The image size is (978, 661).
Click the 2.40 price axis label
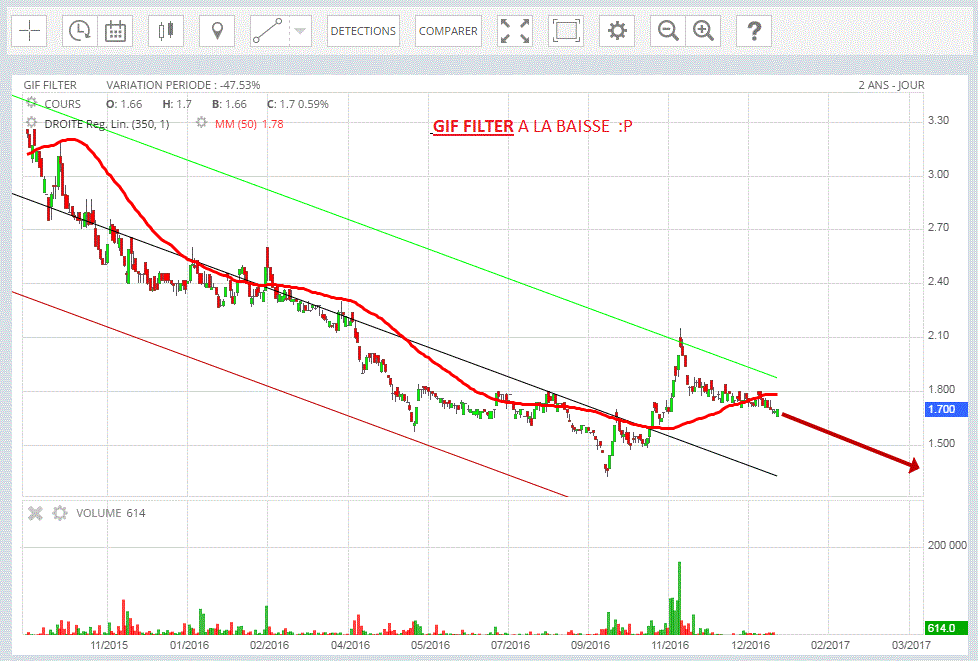(x=939, y=282)
